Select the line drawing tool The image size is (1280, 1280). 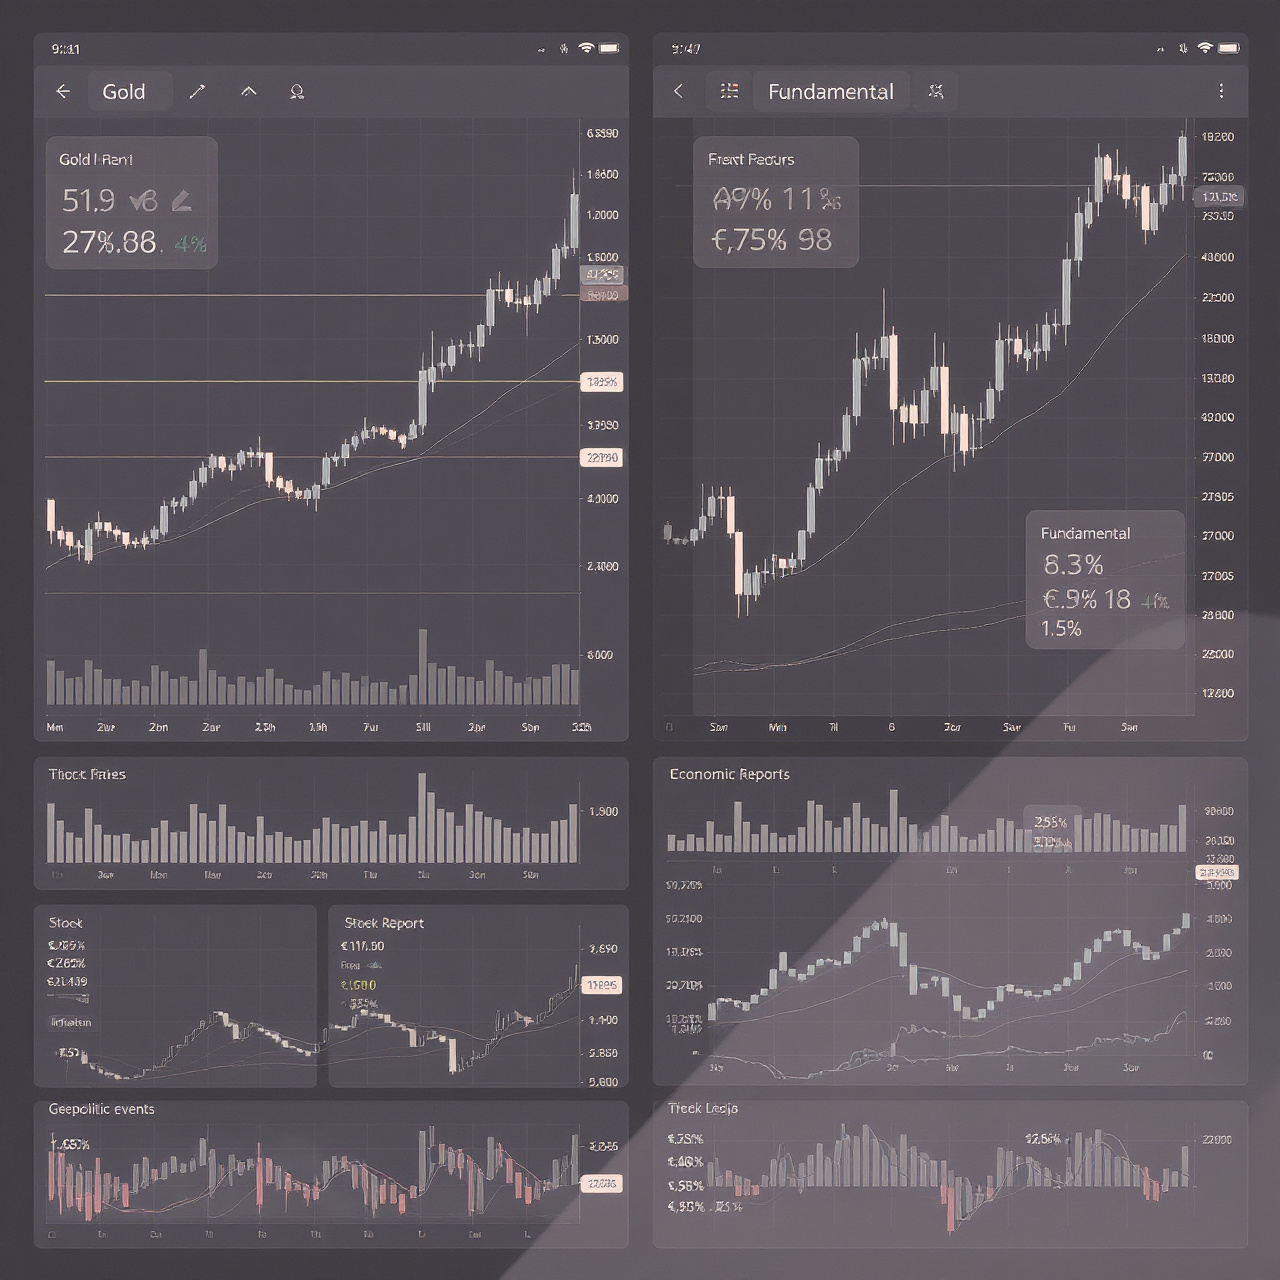tap(197, 92)
